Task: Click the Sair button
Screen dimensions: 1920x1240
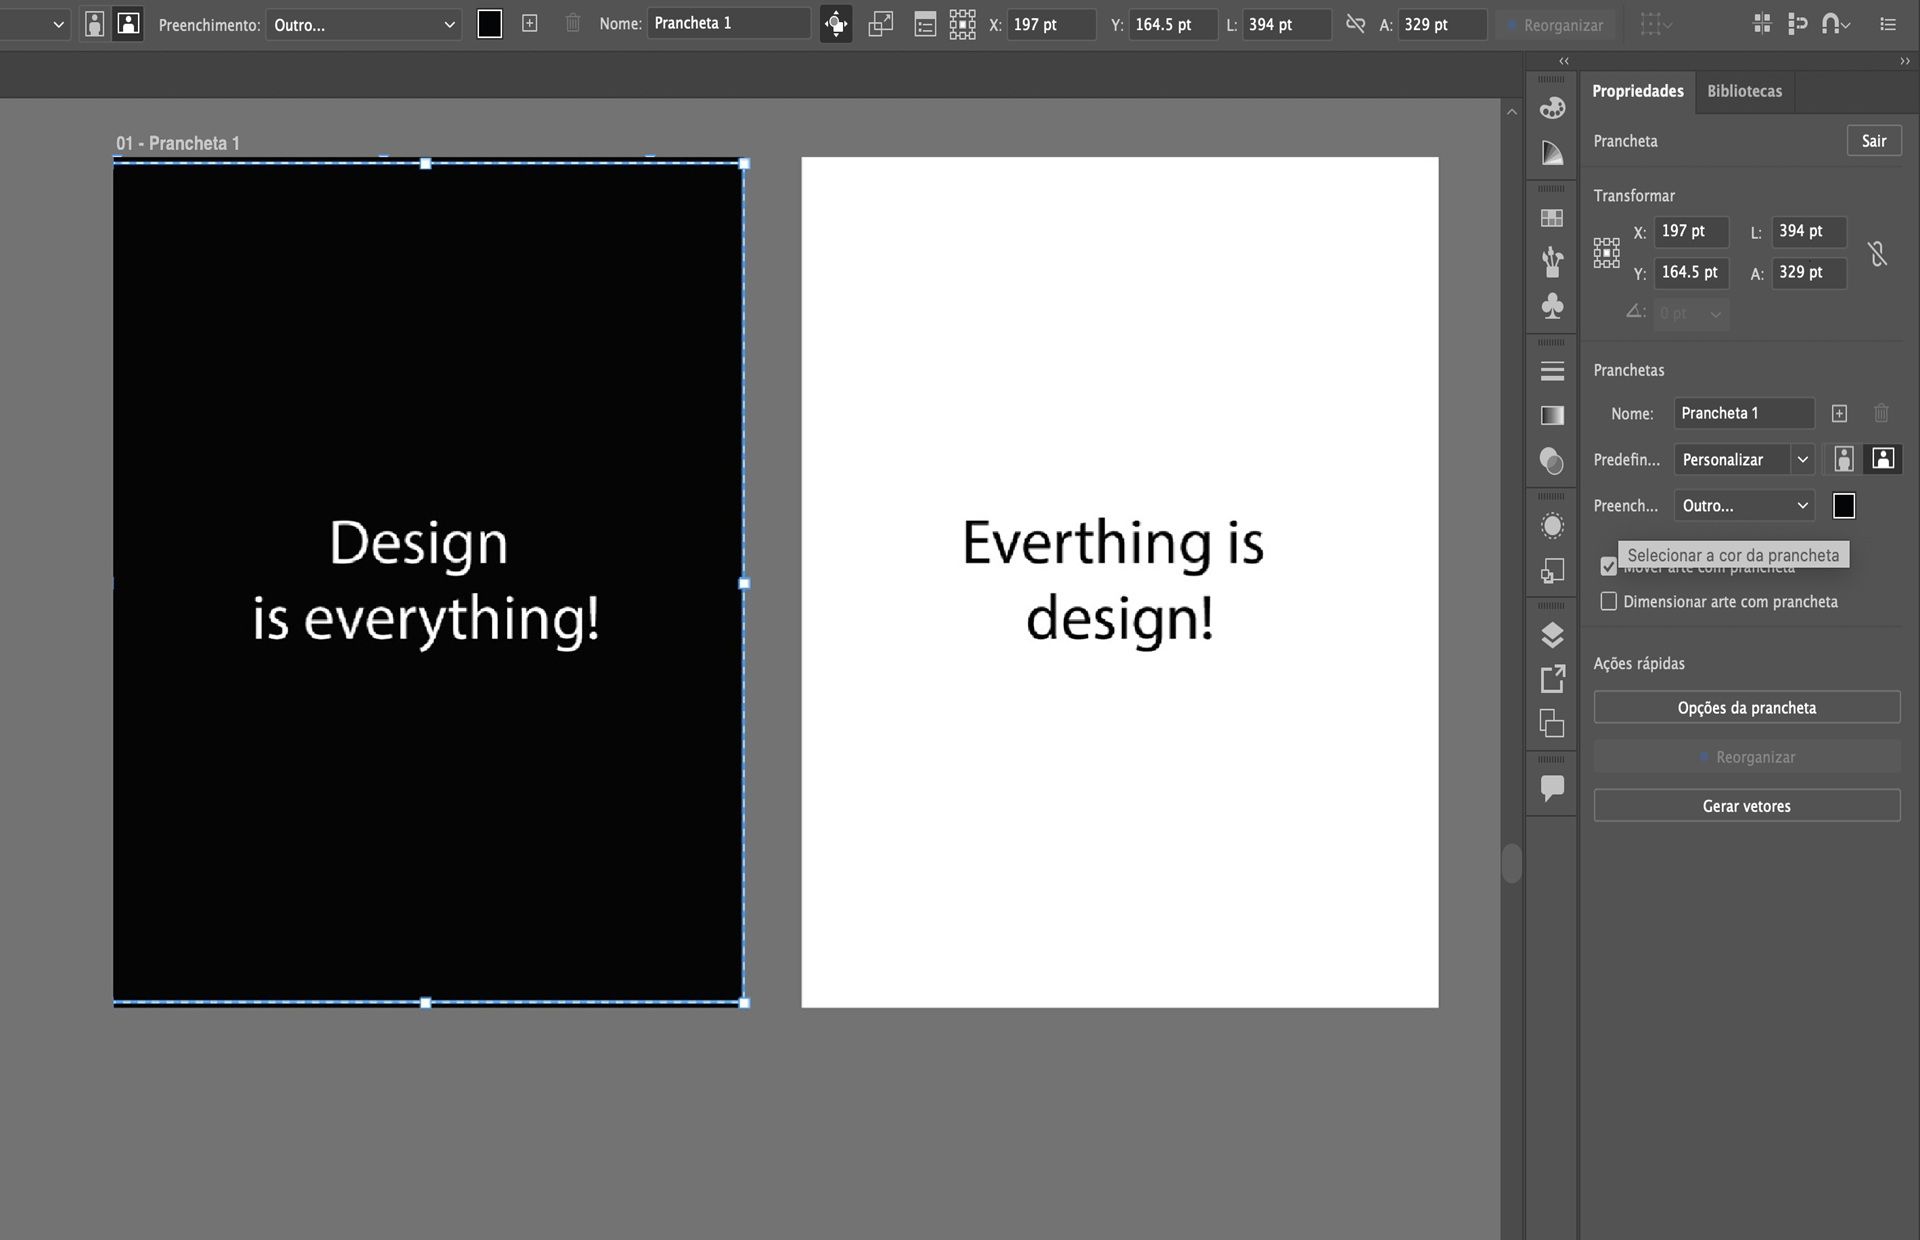Action: [1873, 141]
